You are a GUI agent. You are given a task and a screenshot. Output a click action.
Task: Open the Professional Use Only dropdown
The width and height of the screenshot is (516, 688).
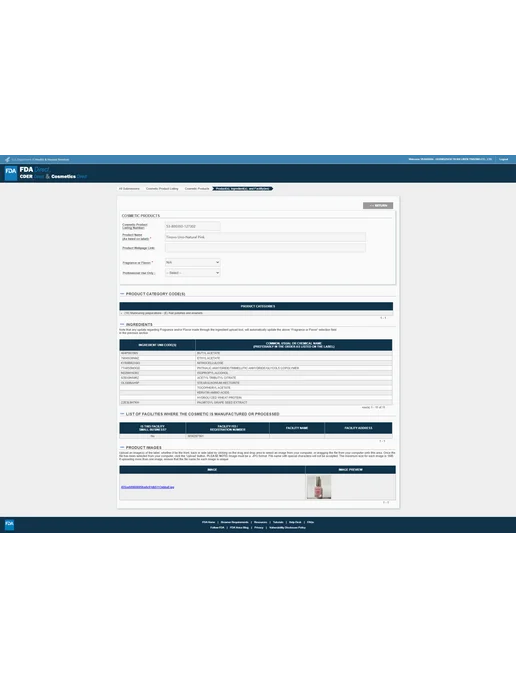pos(193,273)
